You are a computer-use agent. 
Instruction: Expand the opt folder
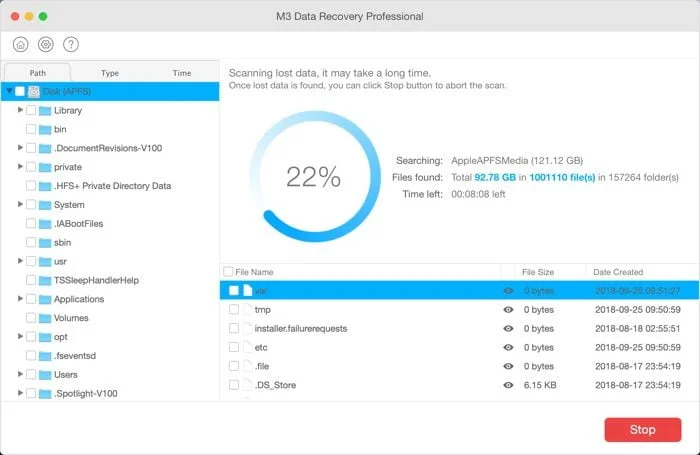[x=20, y=336]
